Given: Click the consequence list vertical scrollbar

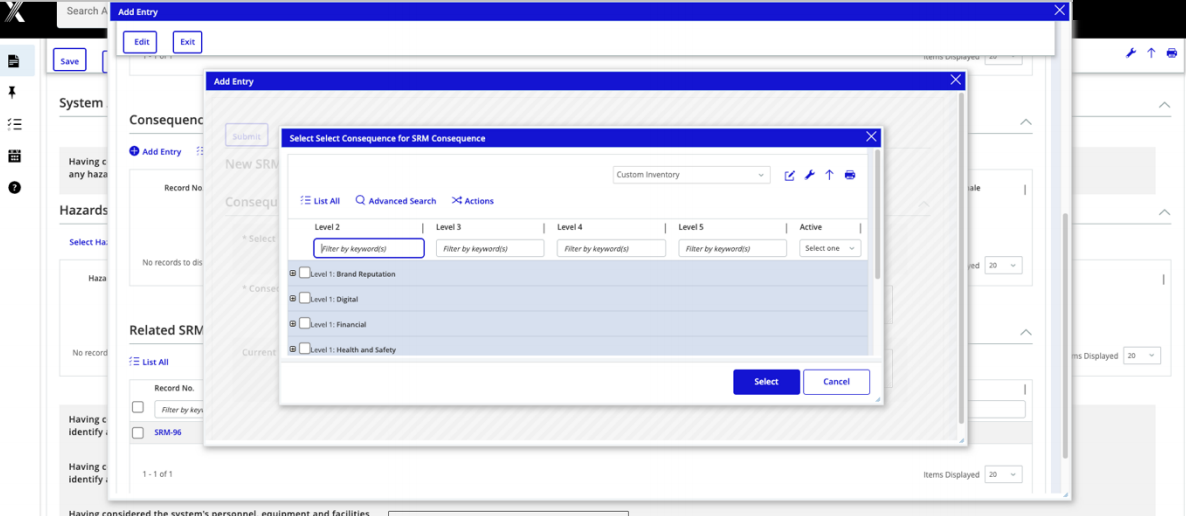Looking at the screenshot, I should click(x=877, y=220).
